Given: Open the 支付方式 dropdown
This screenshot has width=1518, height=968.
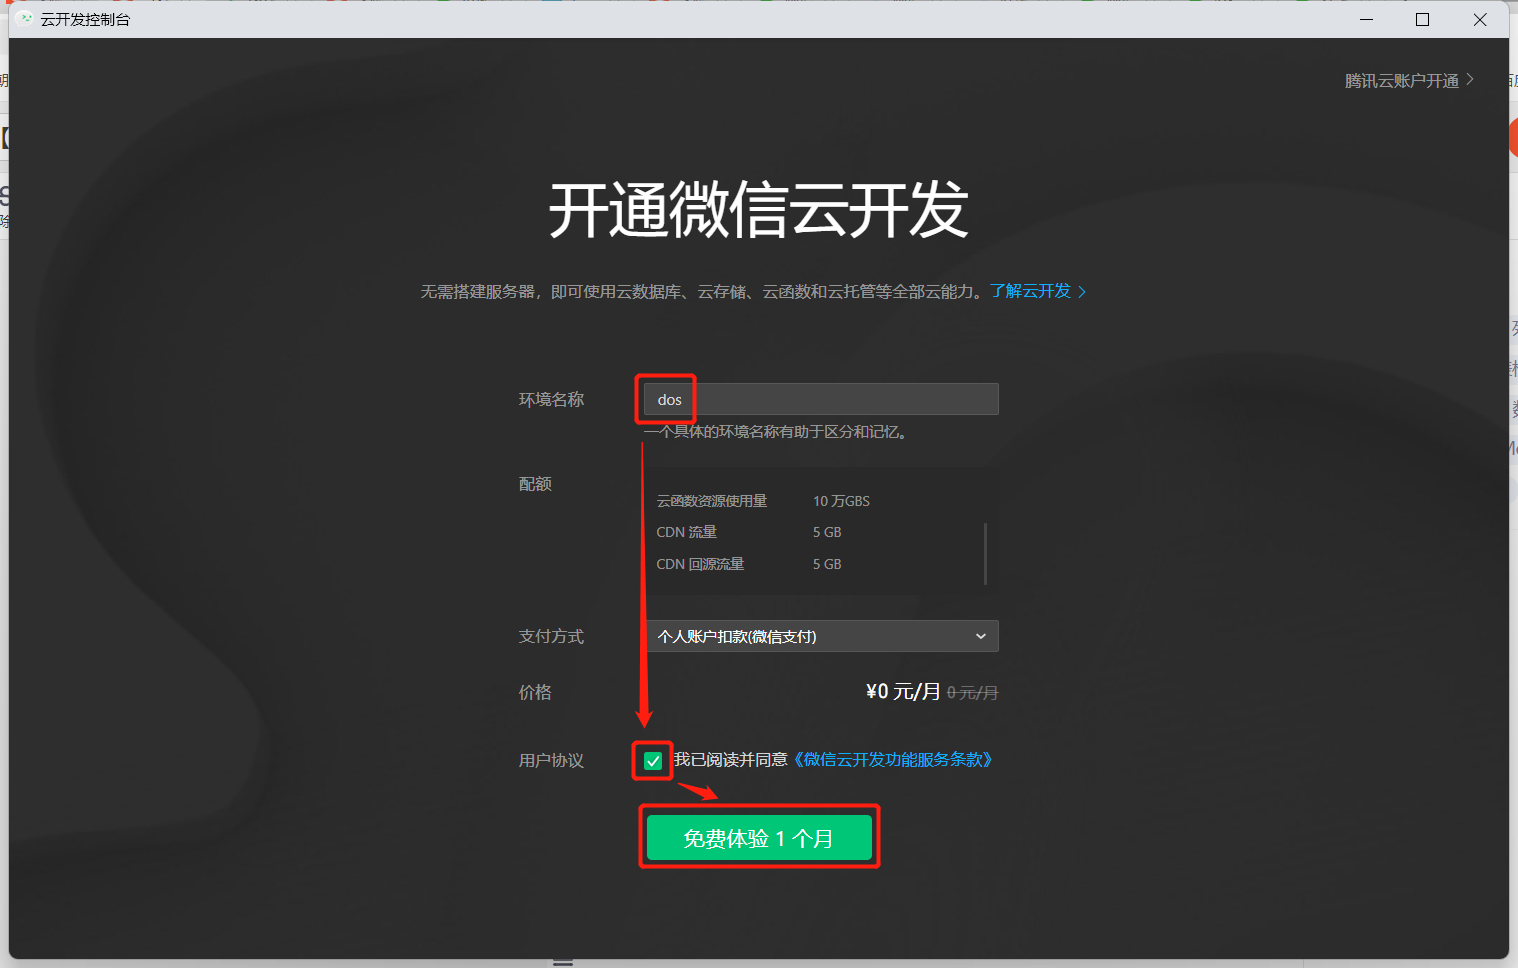Looking at the screenshot, I should [x=821, y=636].
